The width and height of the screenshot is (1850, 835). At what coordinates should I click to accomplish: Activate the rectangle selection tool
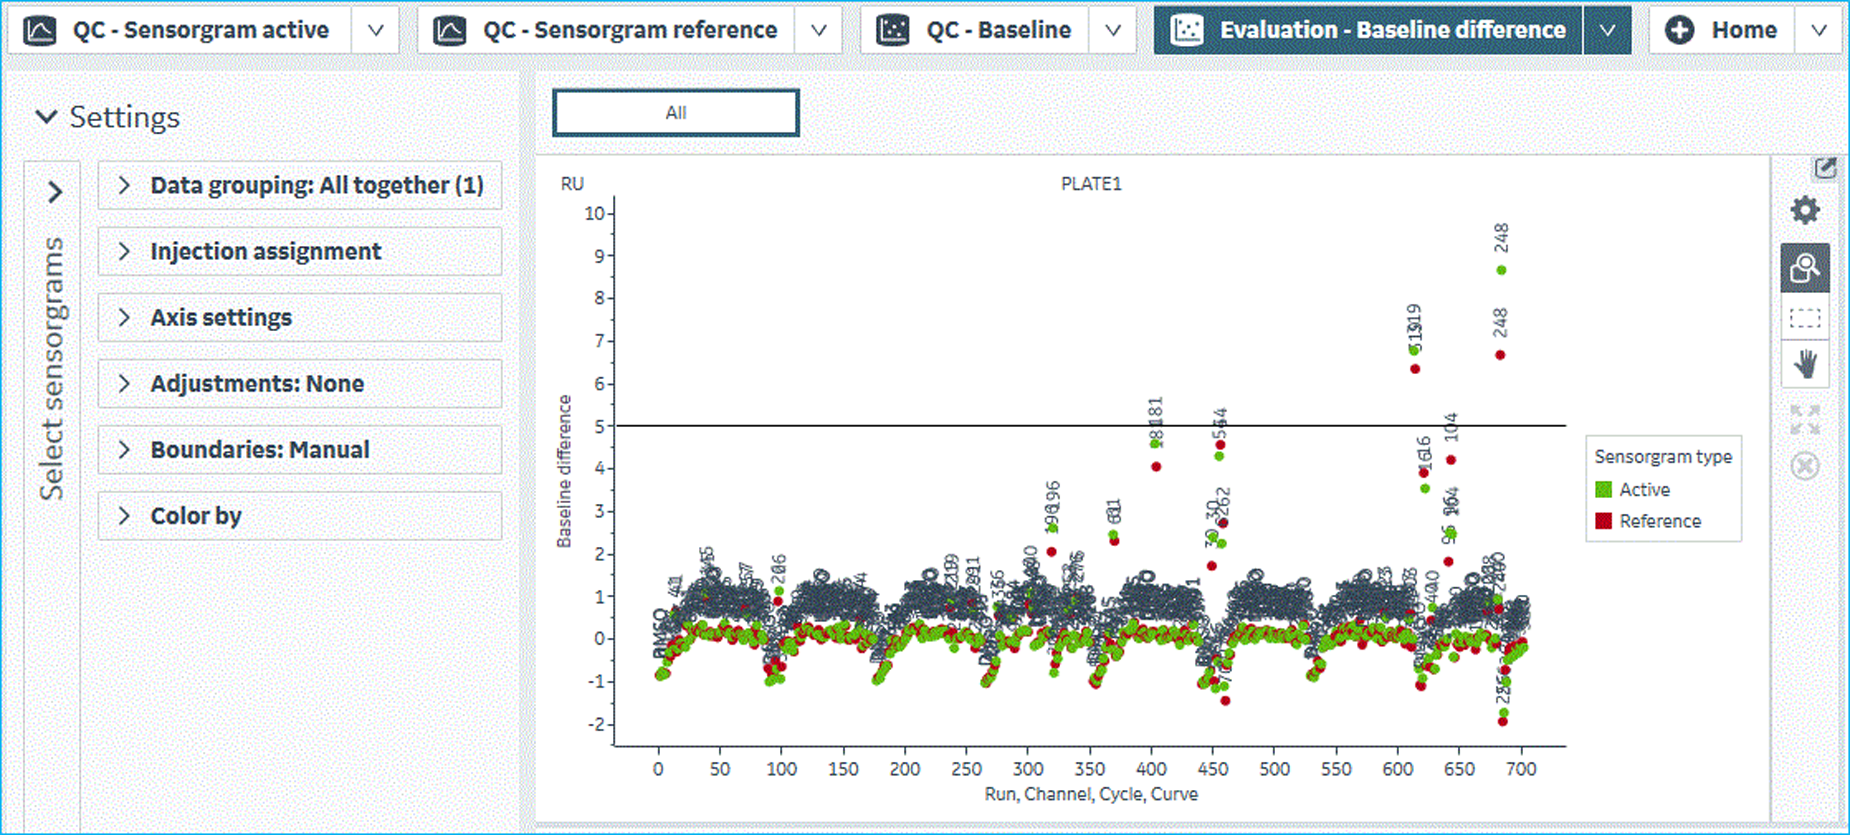pyautogui.click(x=1805, y=318)
